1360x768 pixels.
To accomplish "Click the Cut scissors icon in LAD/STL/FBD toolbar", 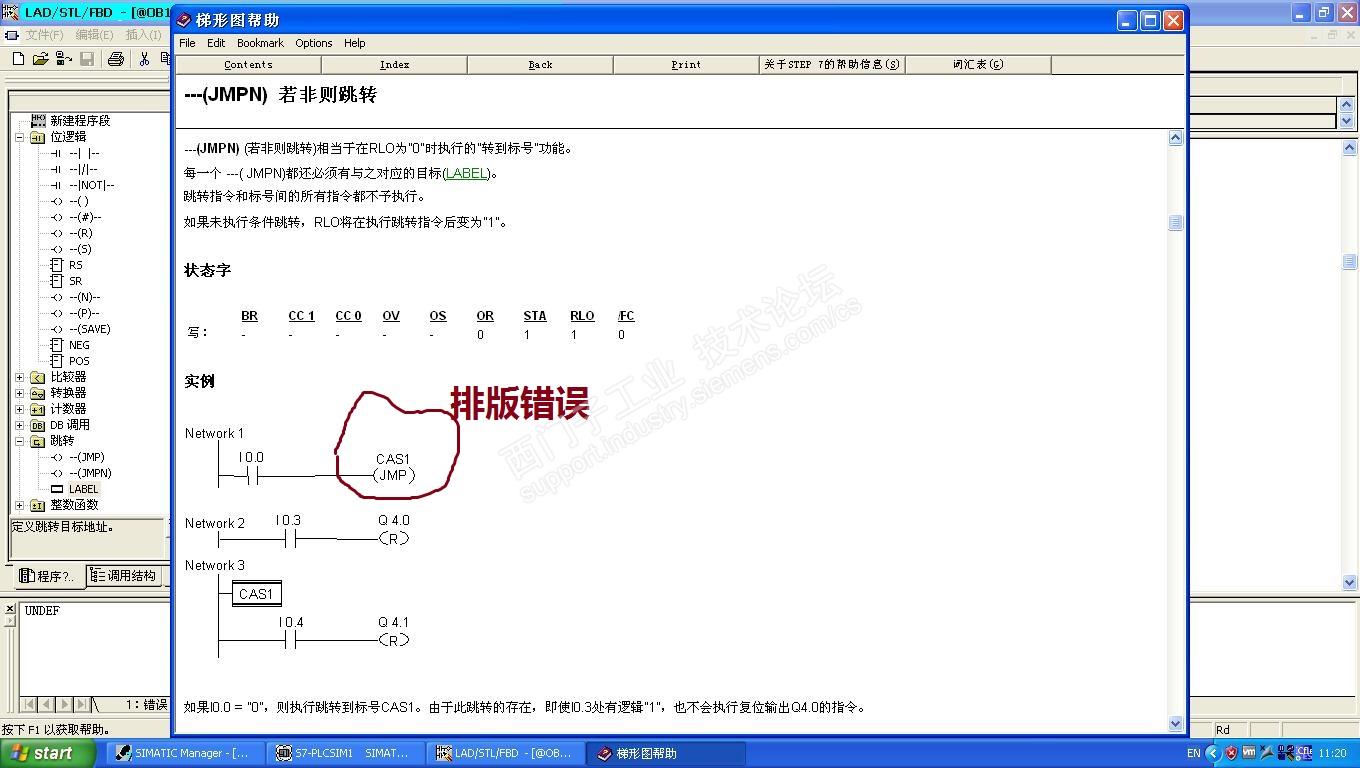I will click(x=144, y=59).
